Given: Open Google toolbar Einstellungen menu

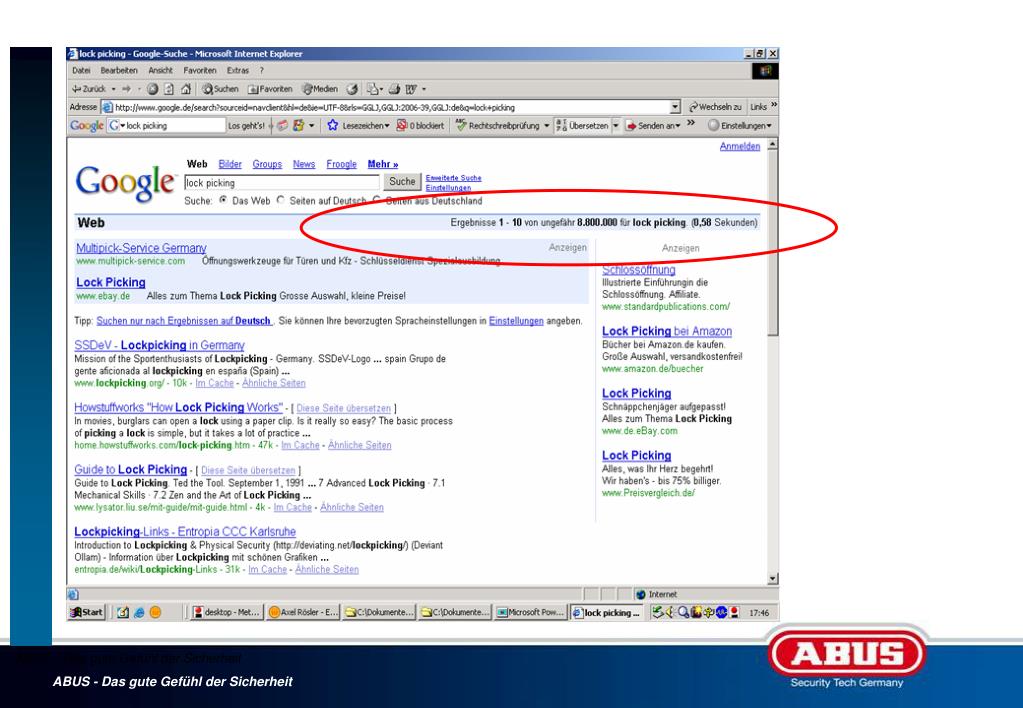Looking at the screenshot, I should pyautogui.click(x=740, y=125).
